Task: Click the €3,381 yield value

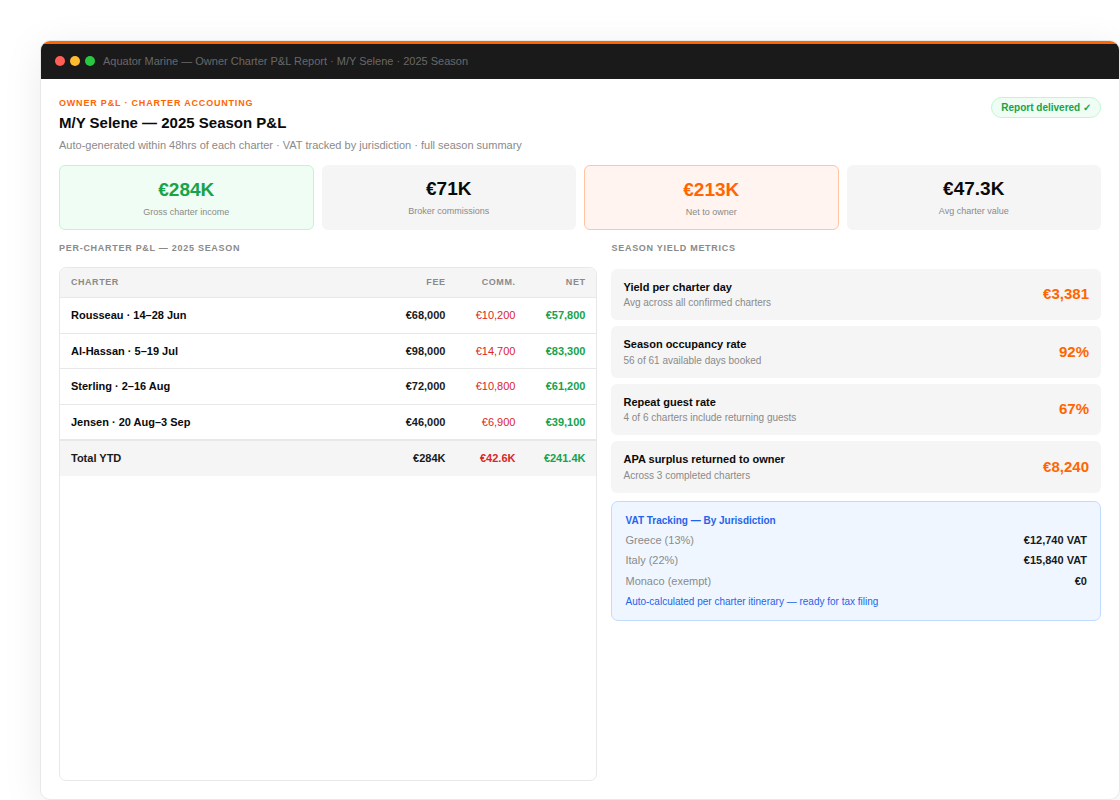Action: (1066, 294)
